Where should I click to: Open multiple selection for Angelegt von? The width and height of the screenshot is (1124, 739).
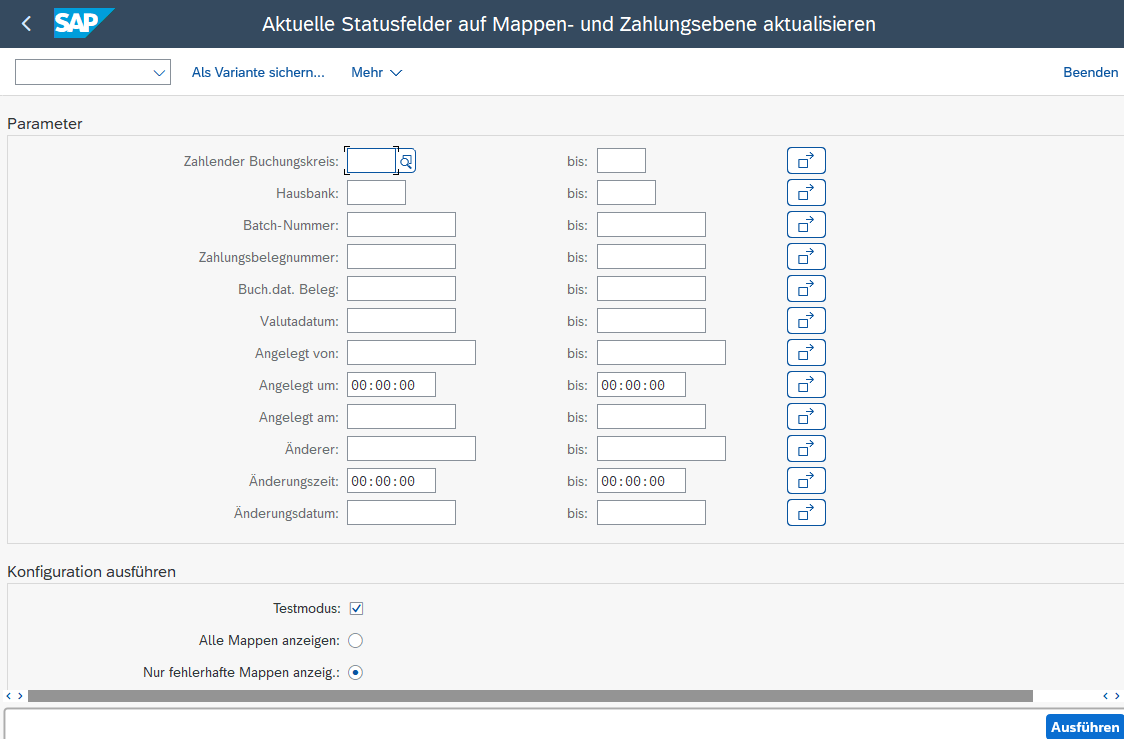coord(806,353)
